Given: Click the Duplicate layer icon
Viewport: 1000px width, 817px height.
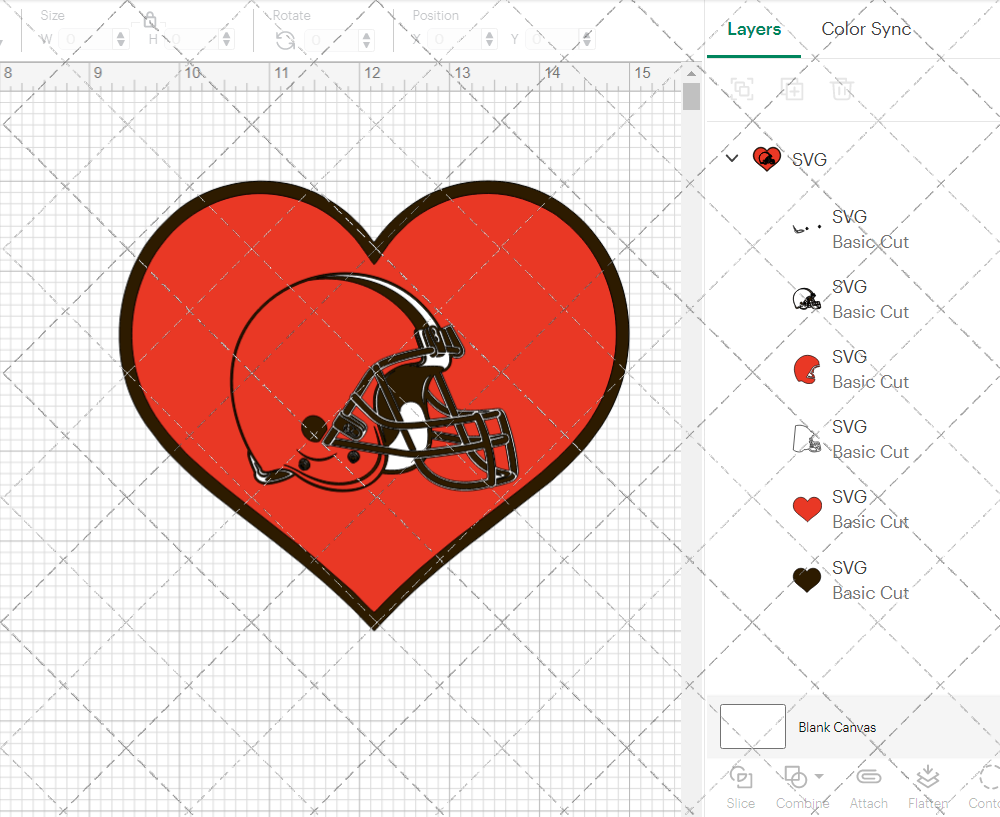Looking at the screenshot, I should coord(792,89).
